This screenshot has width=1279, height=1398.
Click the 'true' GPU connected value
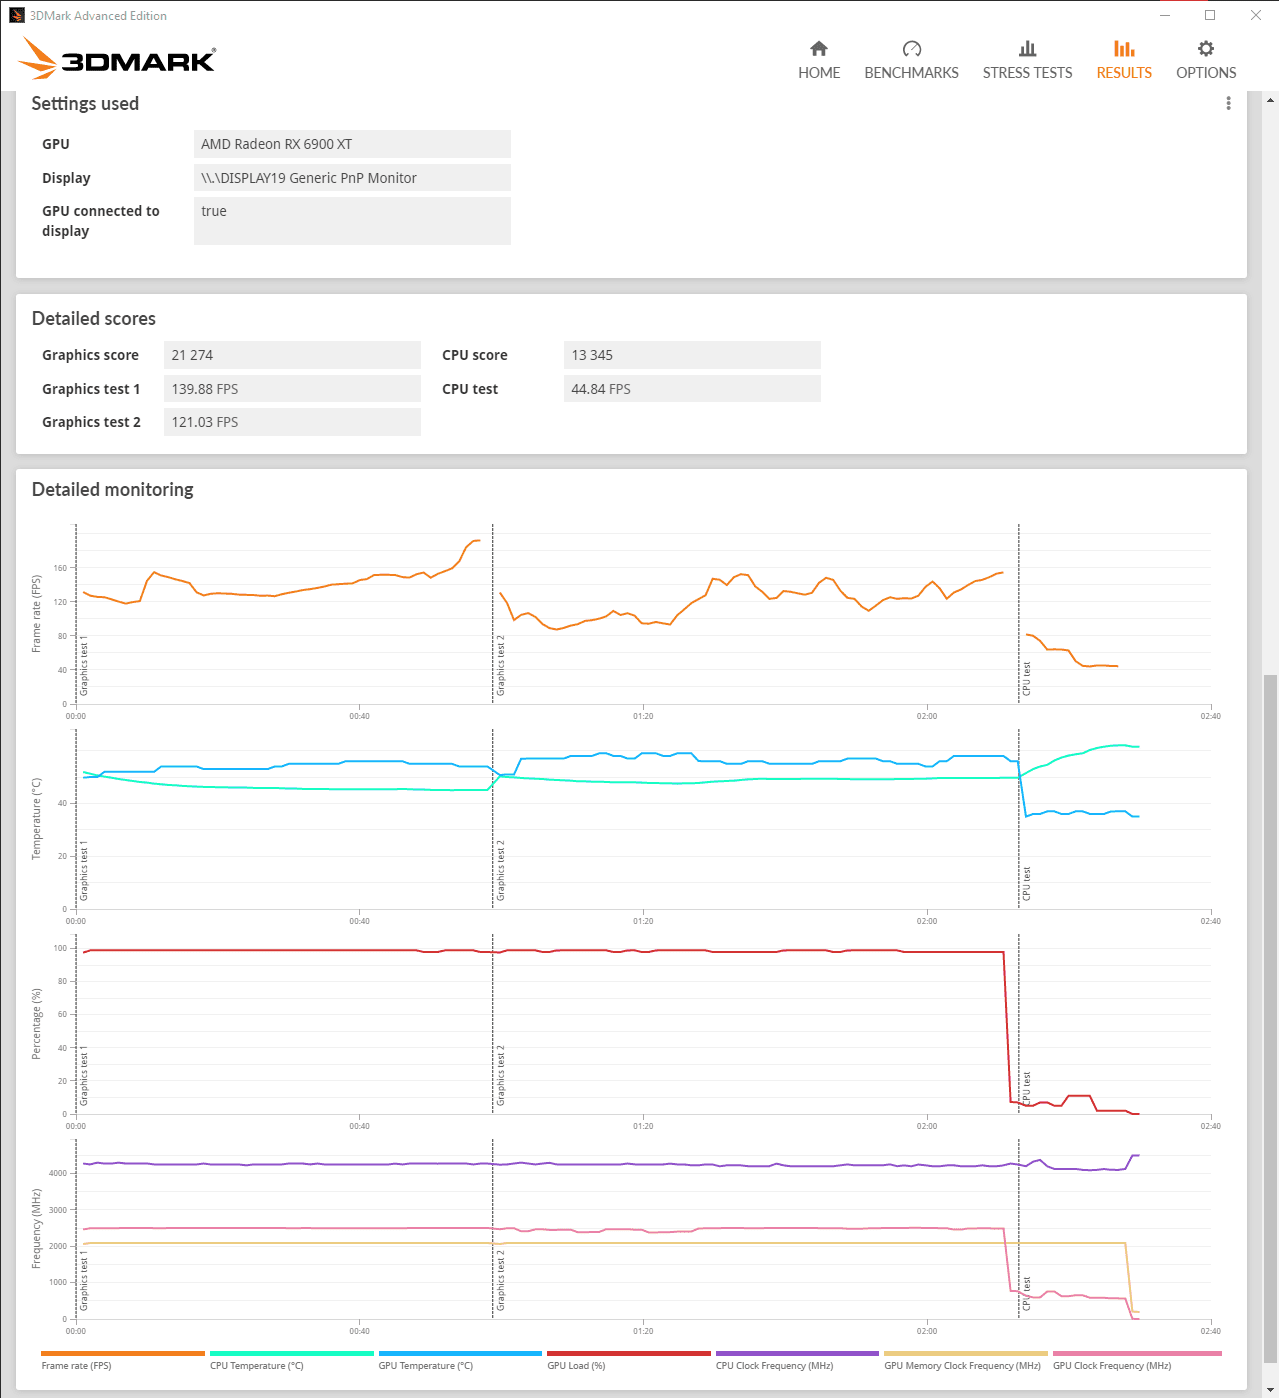tap(352, 221)
